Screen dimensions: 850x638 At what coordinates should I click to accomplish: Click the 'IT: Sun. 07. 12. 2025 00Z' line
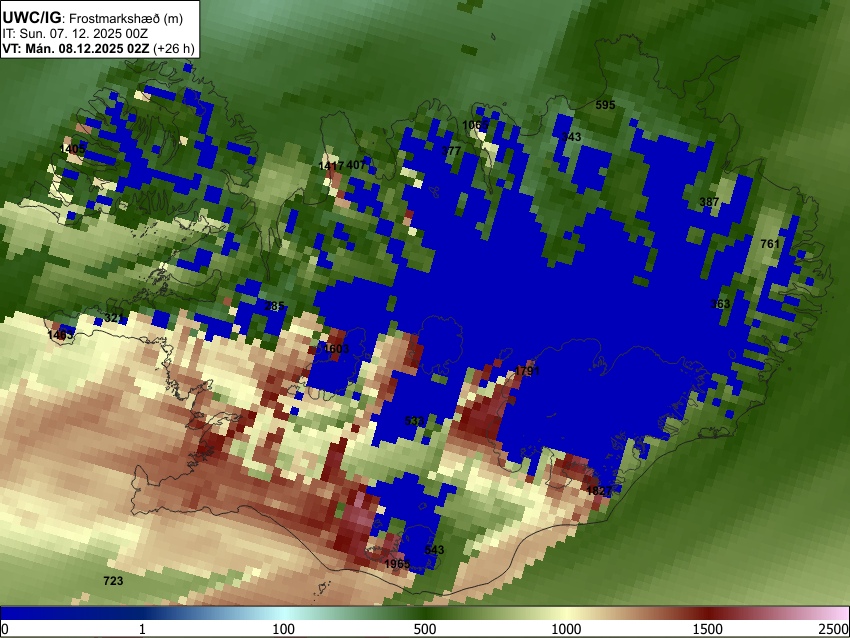[75, 34]
